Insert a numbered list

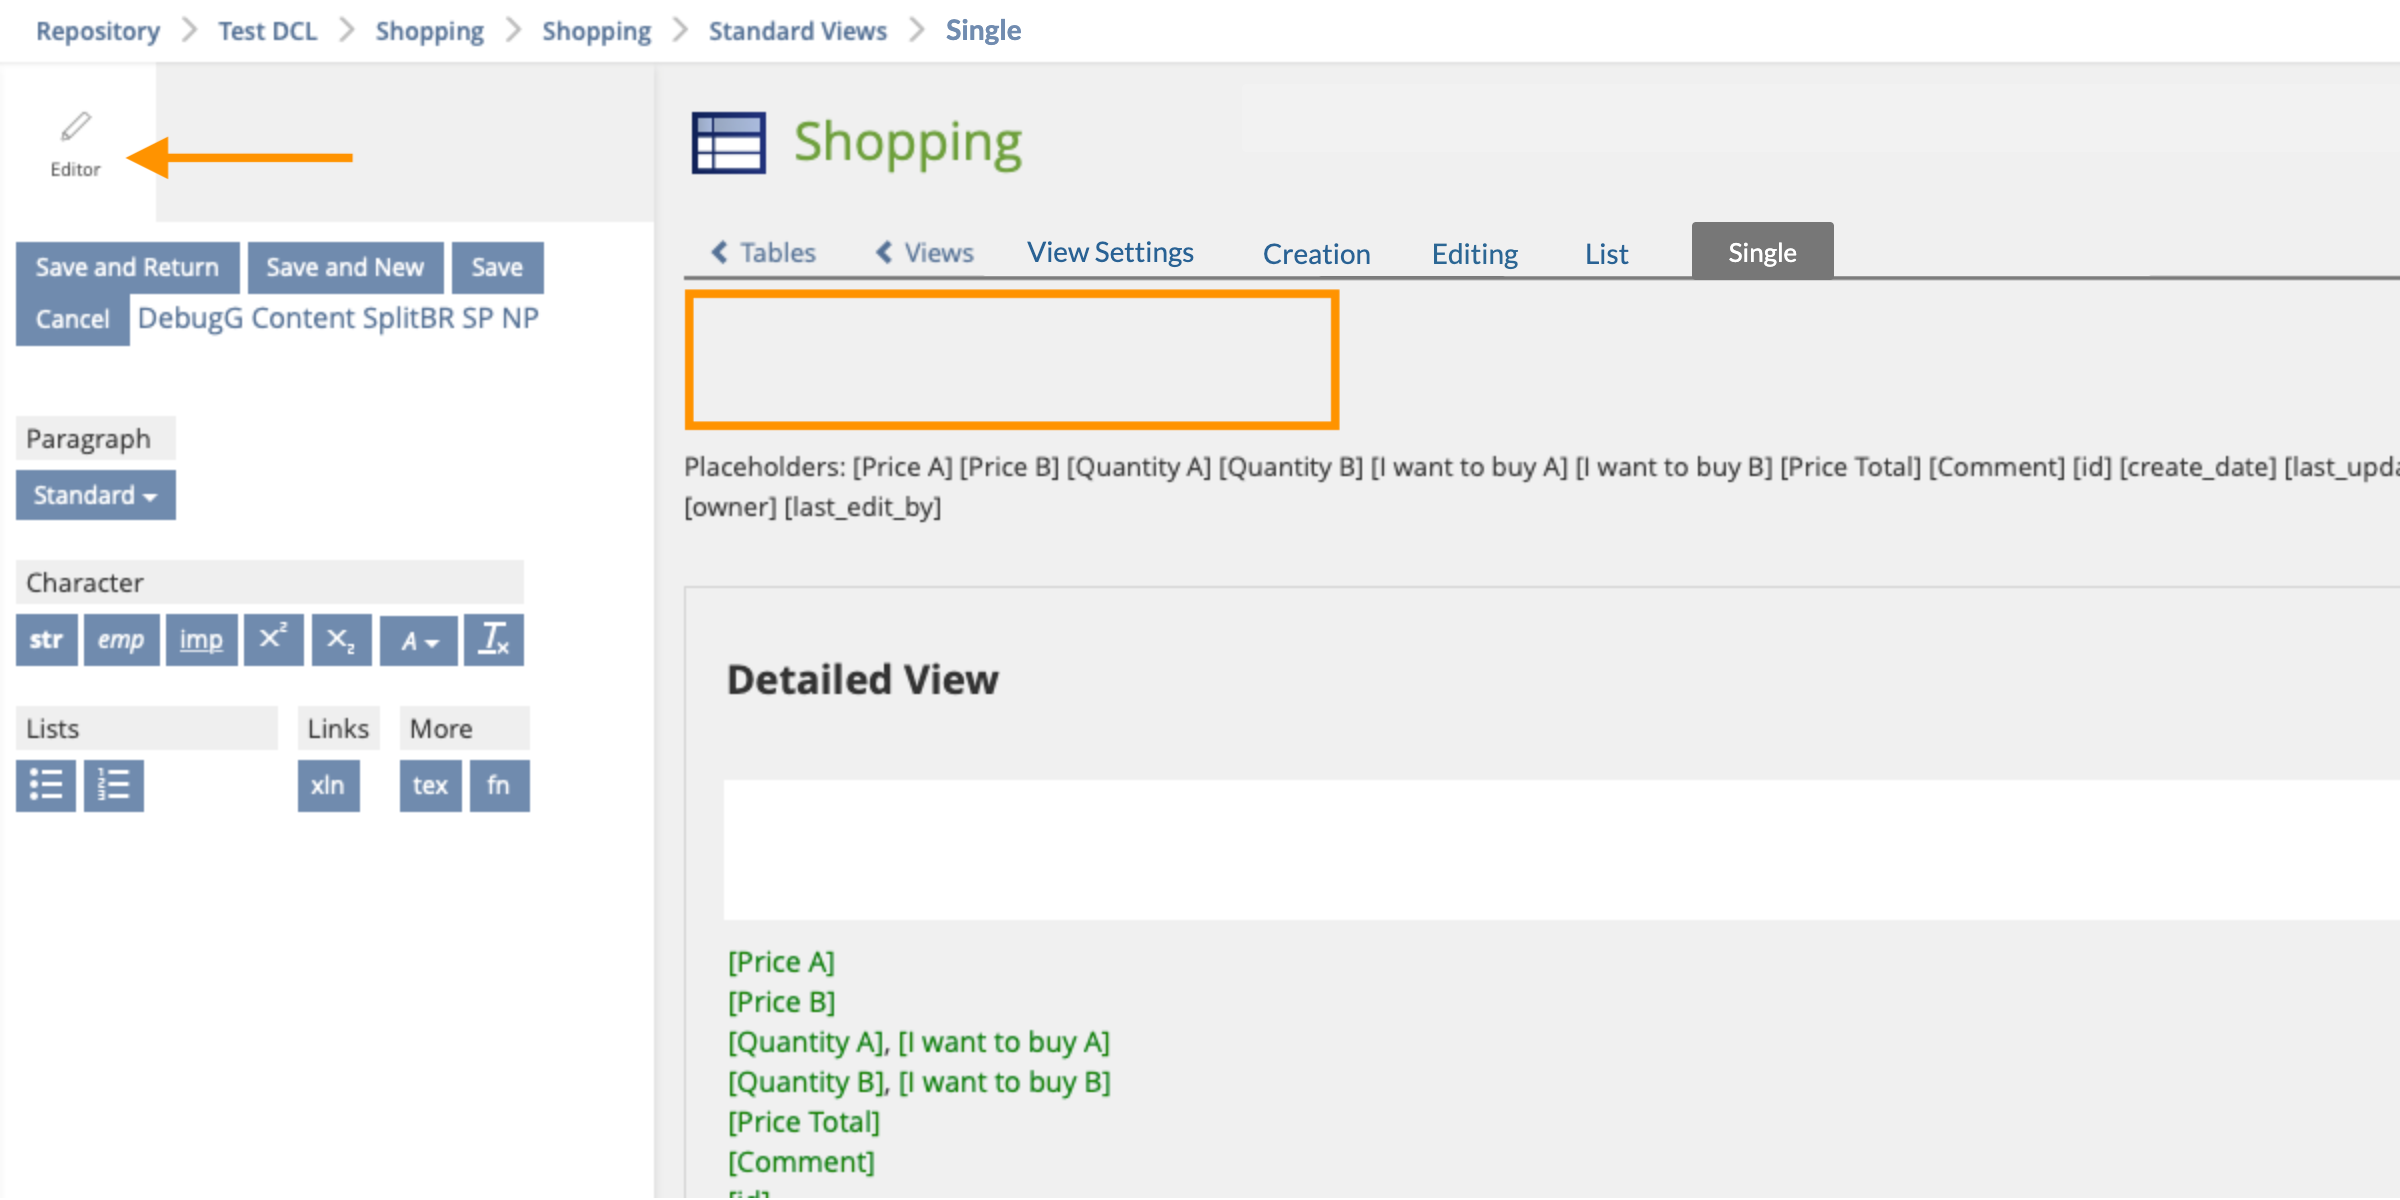click(x=114, y=785)
